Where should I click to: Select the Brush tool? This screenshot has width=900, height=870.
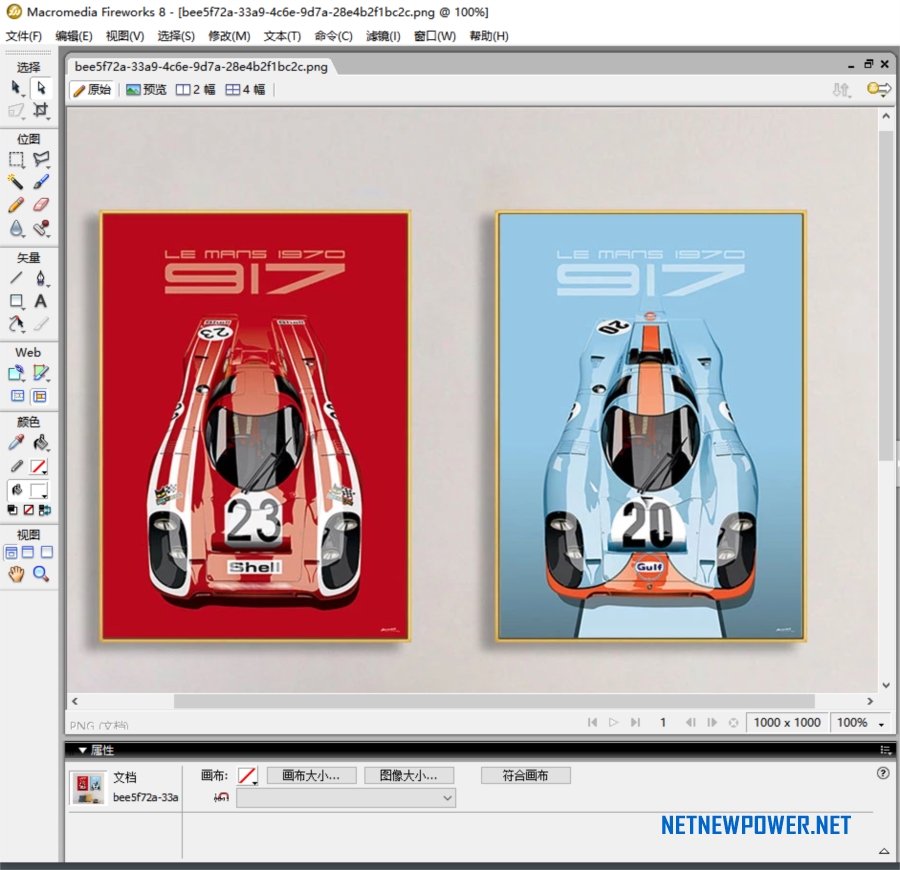click(x=41, y=182)
